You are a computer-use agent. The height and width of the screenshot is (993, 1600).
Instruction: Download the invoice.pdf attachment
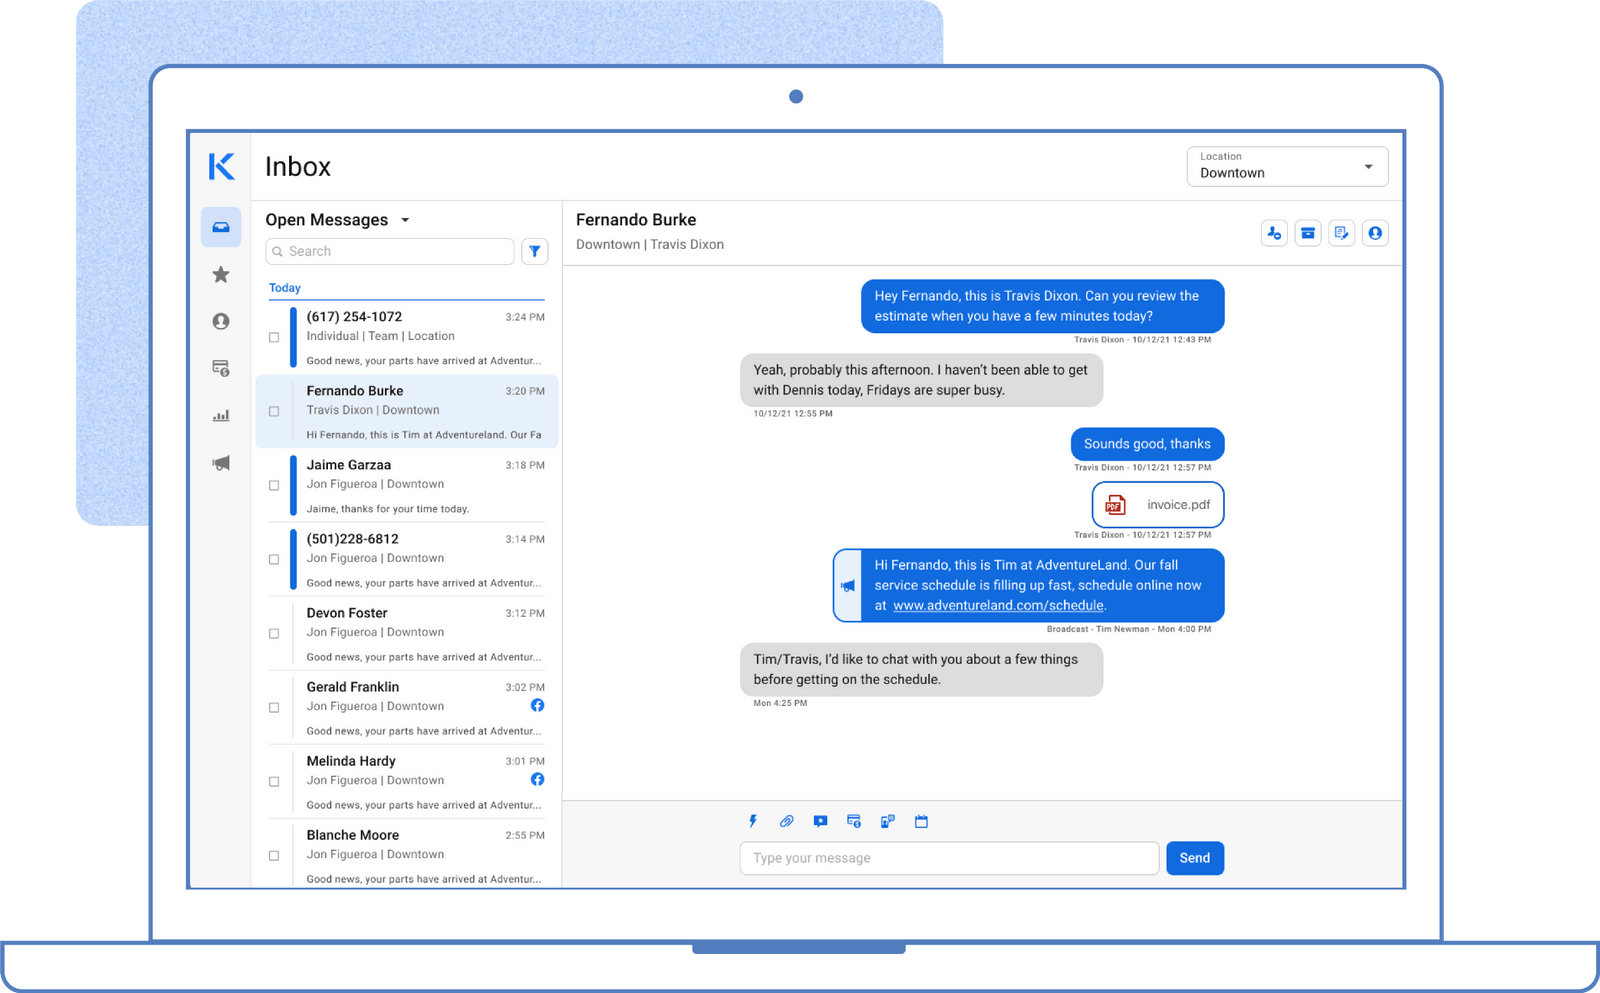(x=1157, y=505)
